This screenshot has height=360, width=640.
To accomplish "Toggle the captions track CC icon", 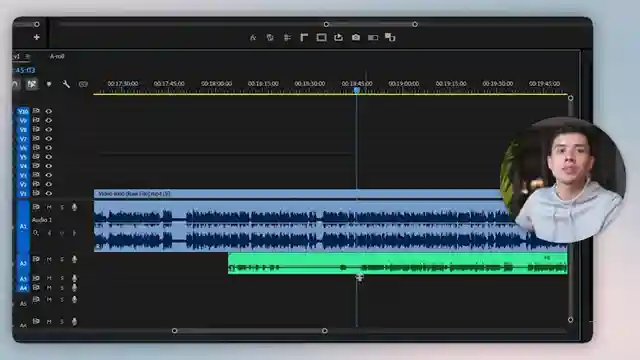I will pos(83,84).
